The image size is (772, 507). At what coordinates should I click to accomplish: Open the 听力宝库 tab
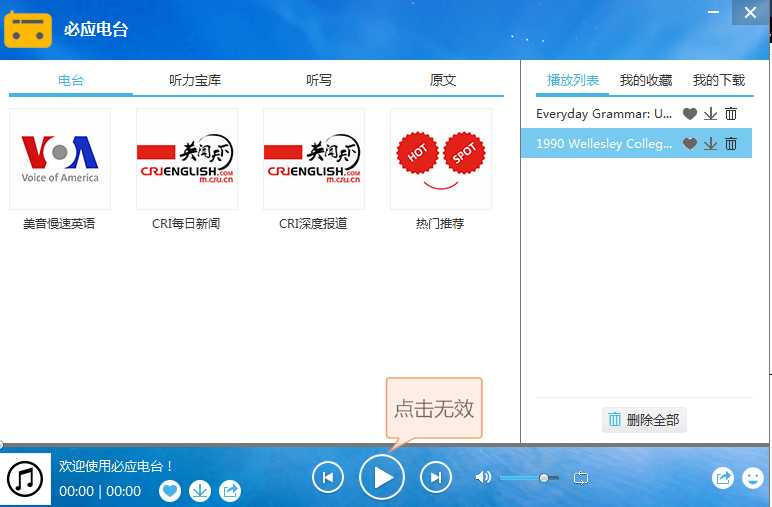[x=195, y=80]
